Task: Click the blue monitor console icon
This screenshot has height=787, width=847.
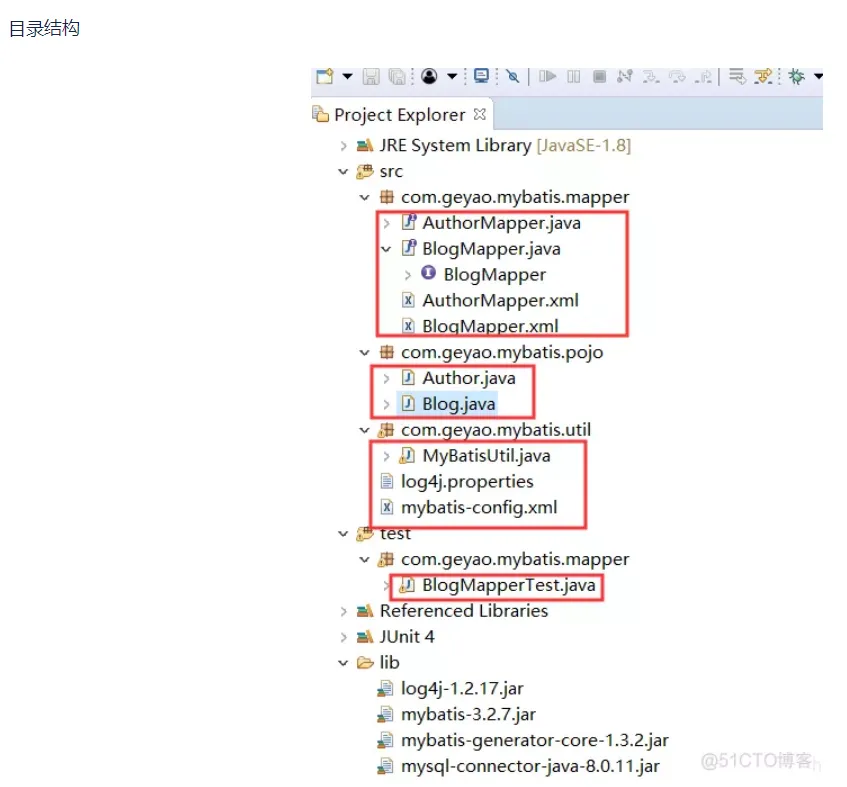Action: coord(481,76)
